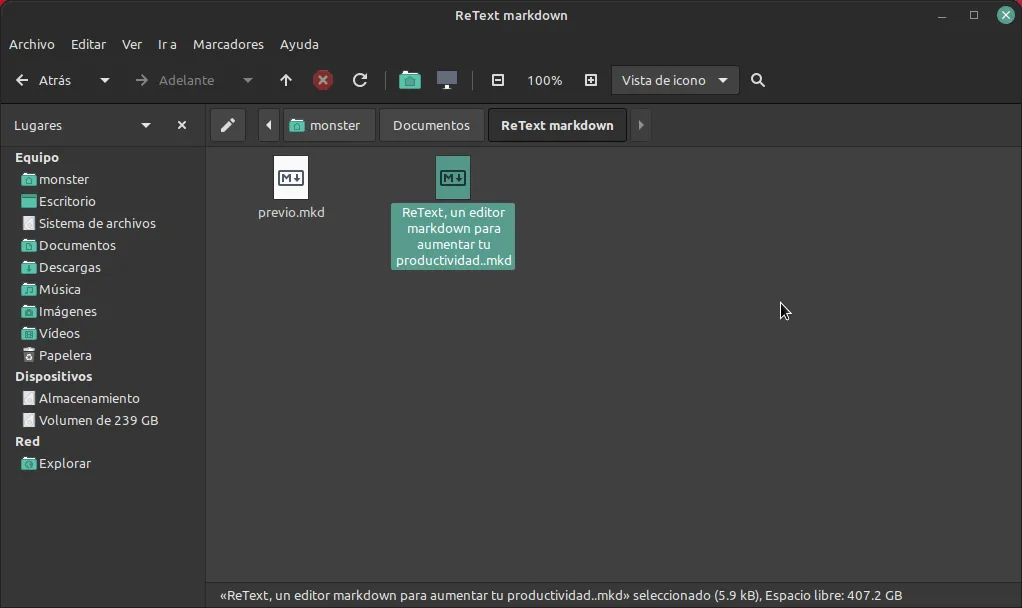
Task: Select the ReText productividad..mkd file icon
Action: click(x=453, y=177)
